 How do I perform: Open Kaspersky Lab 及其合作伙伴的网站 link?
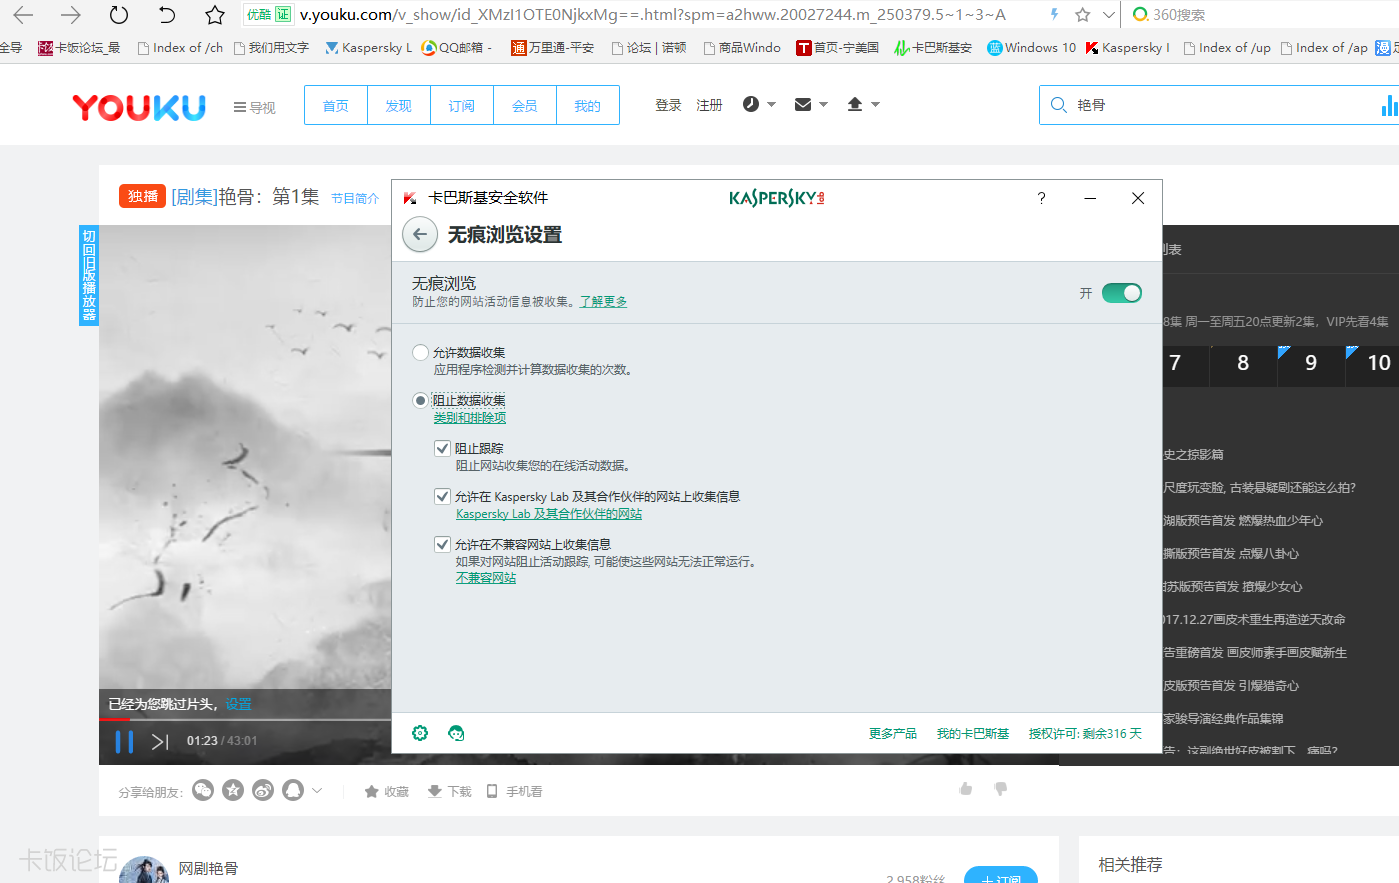[549, 514]
